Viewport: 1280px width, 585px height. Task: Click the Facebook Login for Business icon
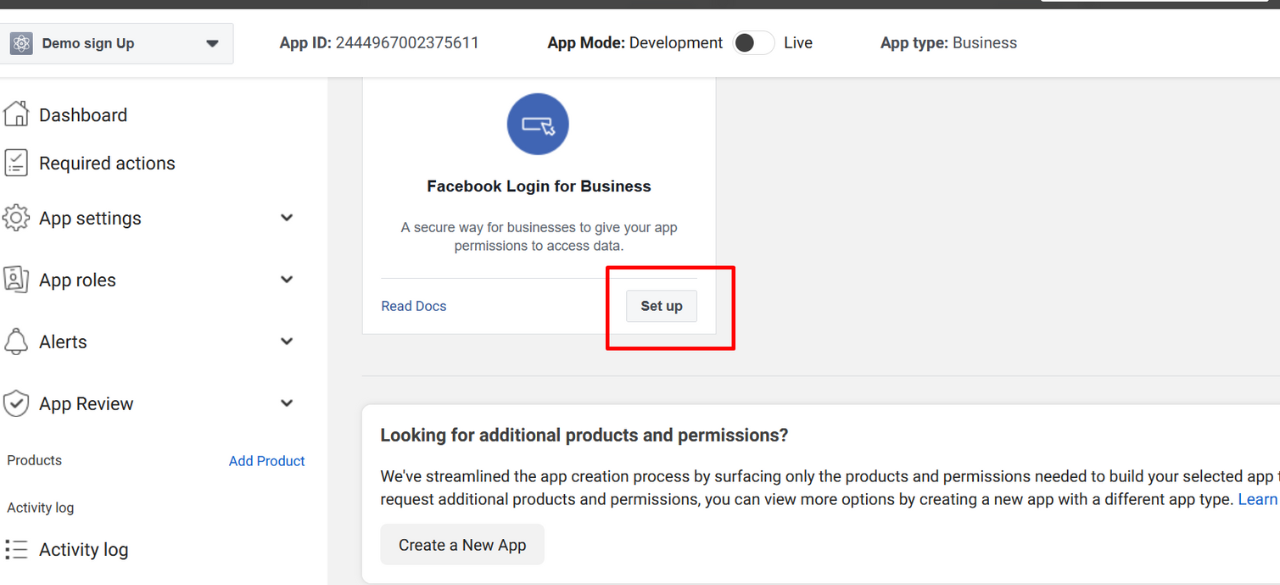538,124
